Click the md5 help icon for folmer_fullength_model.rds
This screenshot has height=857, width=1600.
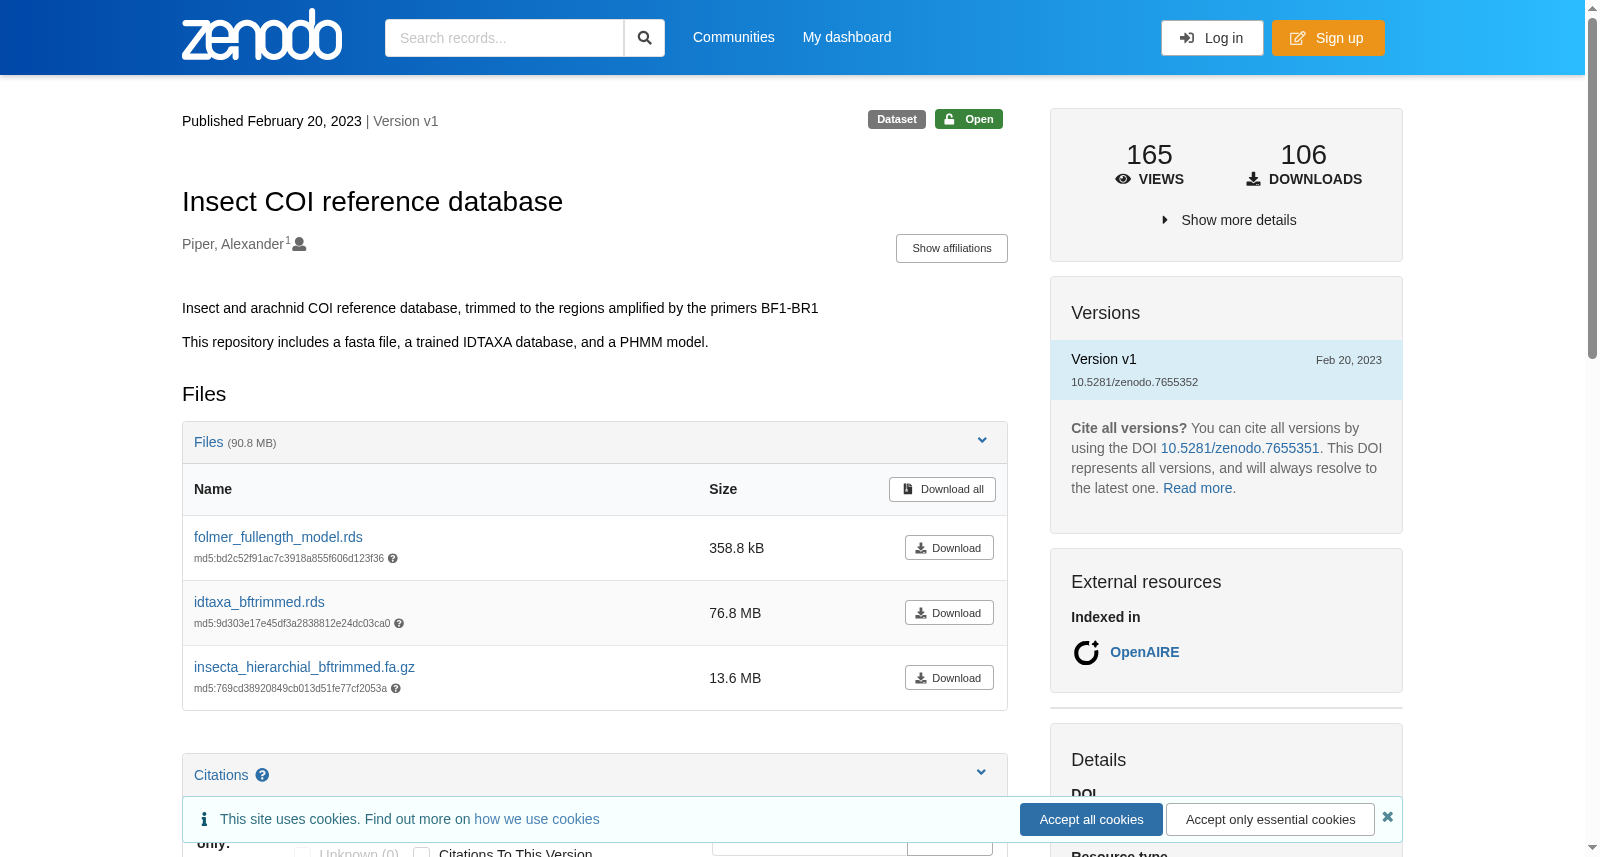pos(393,559)
